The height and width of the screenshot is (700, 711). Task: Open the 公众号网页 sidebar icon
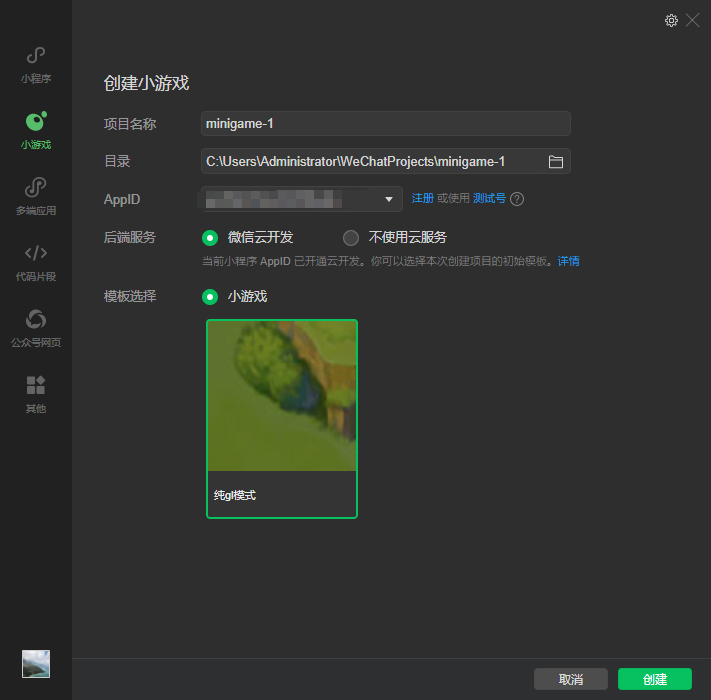tap(36, 320)
